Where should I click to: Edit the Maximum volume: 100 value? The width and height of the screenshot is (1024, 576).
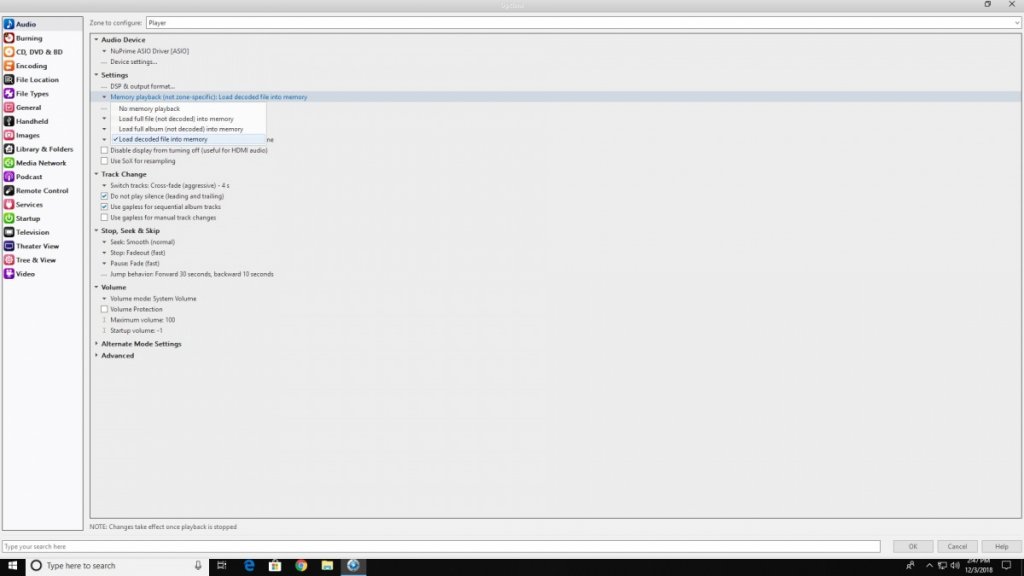tap(142, 320)
